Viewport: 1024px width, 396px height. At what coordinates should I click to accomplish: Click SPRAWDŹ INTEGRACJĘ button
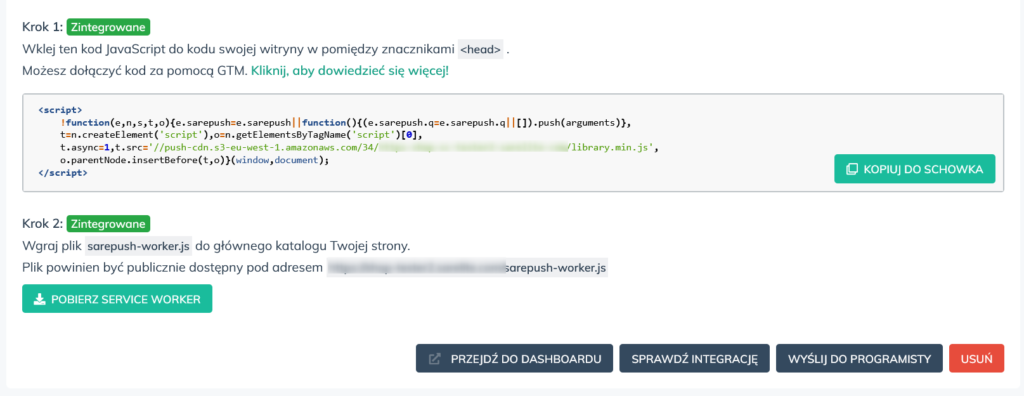(694, 359)
